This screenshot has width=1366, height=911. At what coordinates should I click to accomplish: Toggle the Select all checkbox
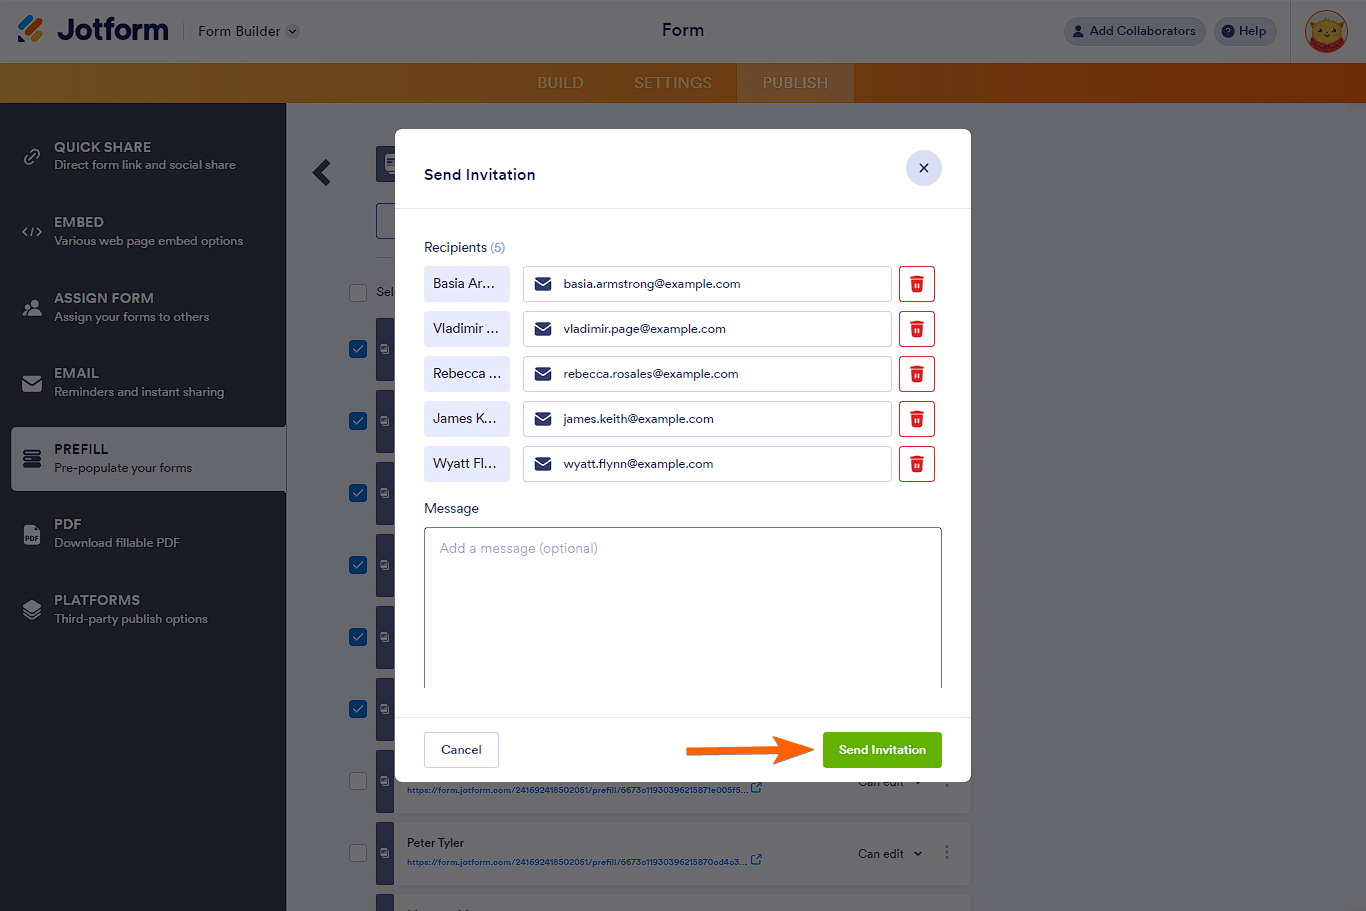(x=358, y=292)
